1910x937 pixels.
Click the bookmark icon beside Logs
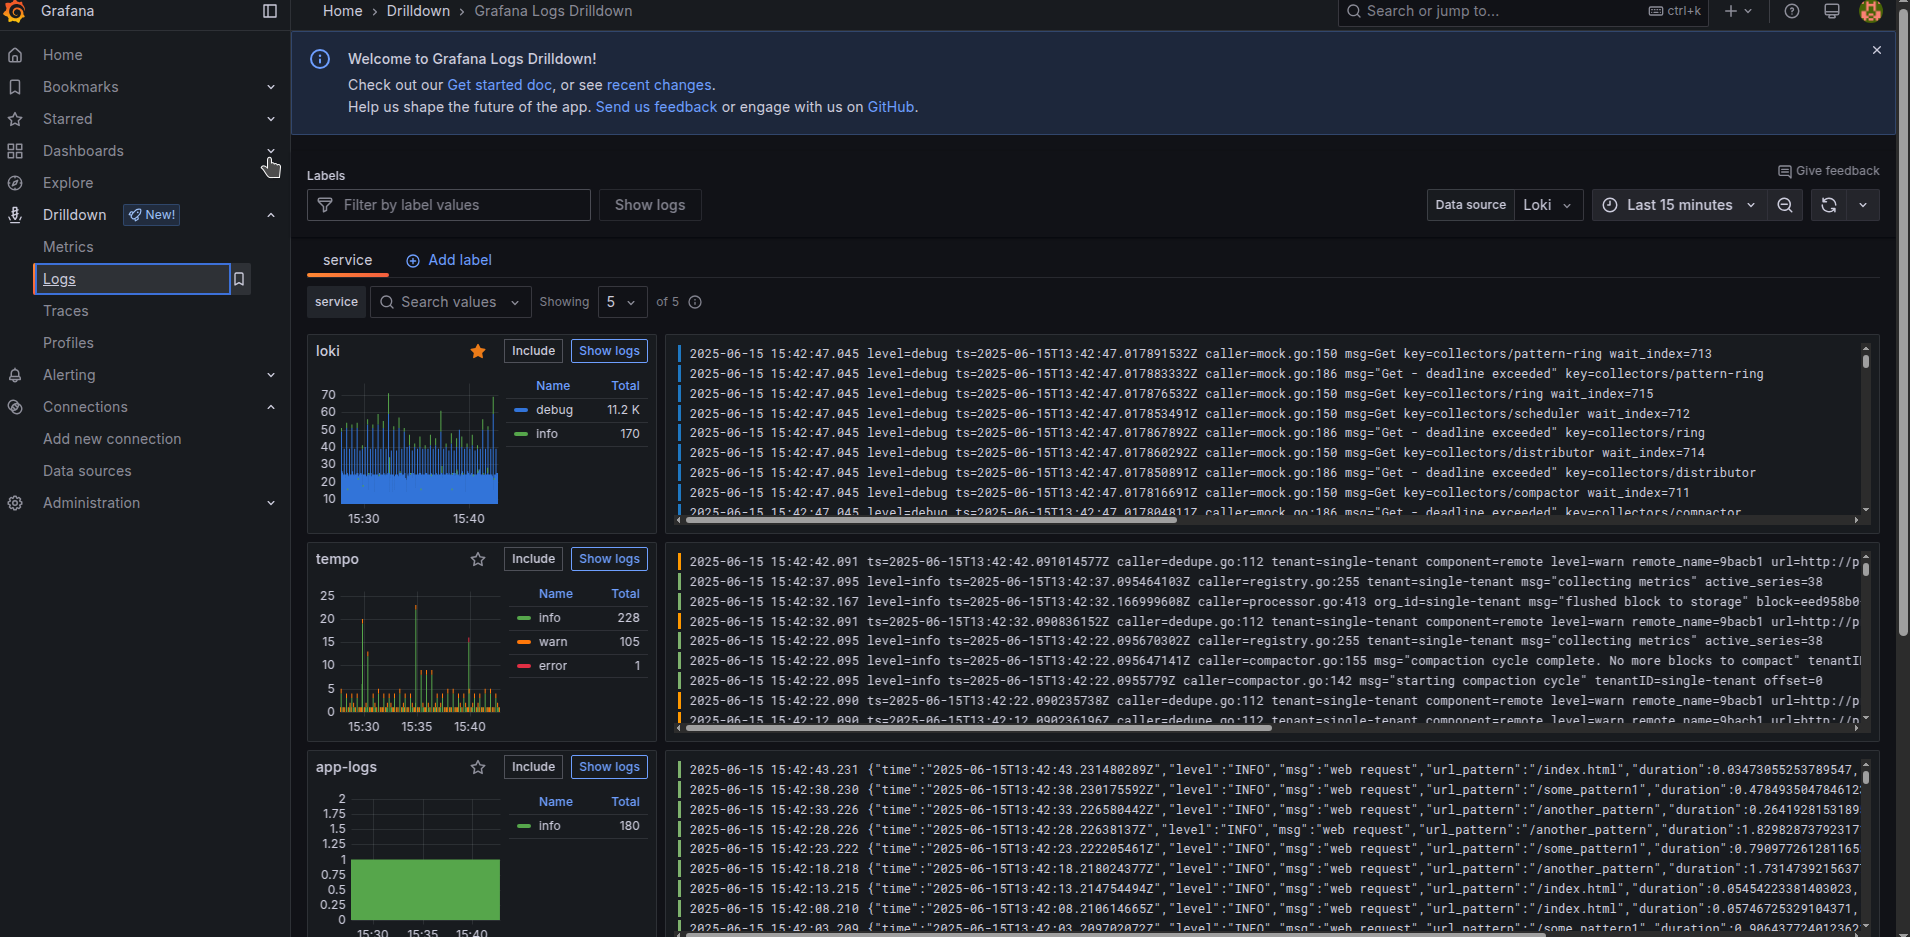[239, 279]
